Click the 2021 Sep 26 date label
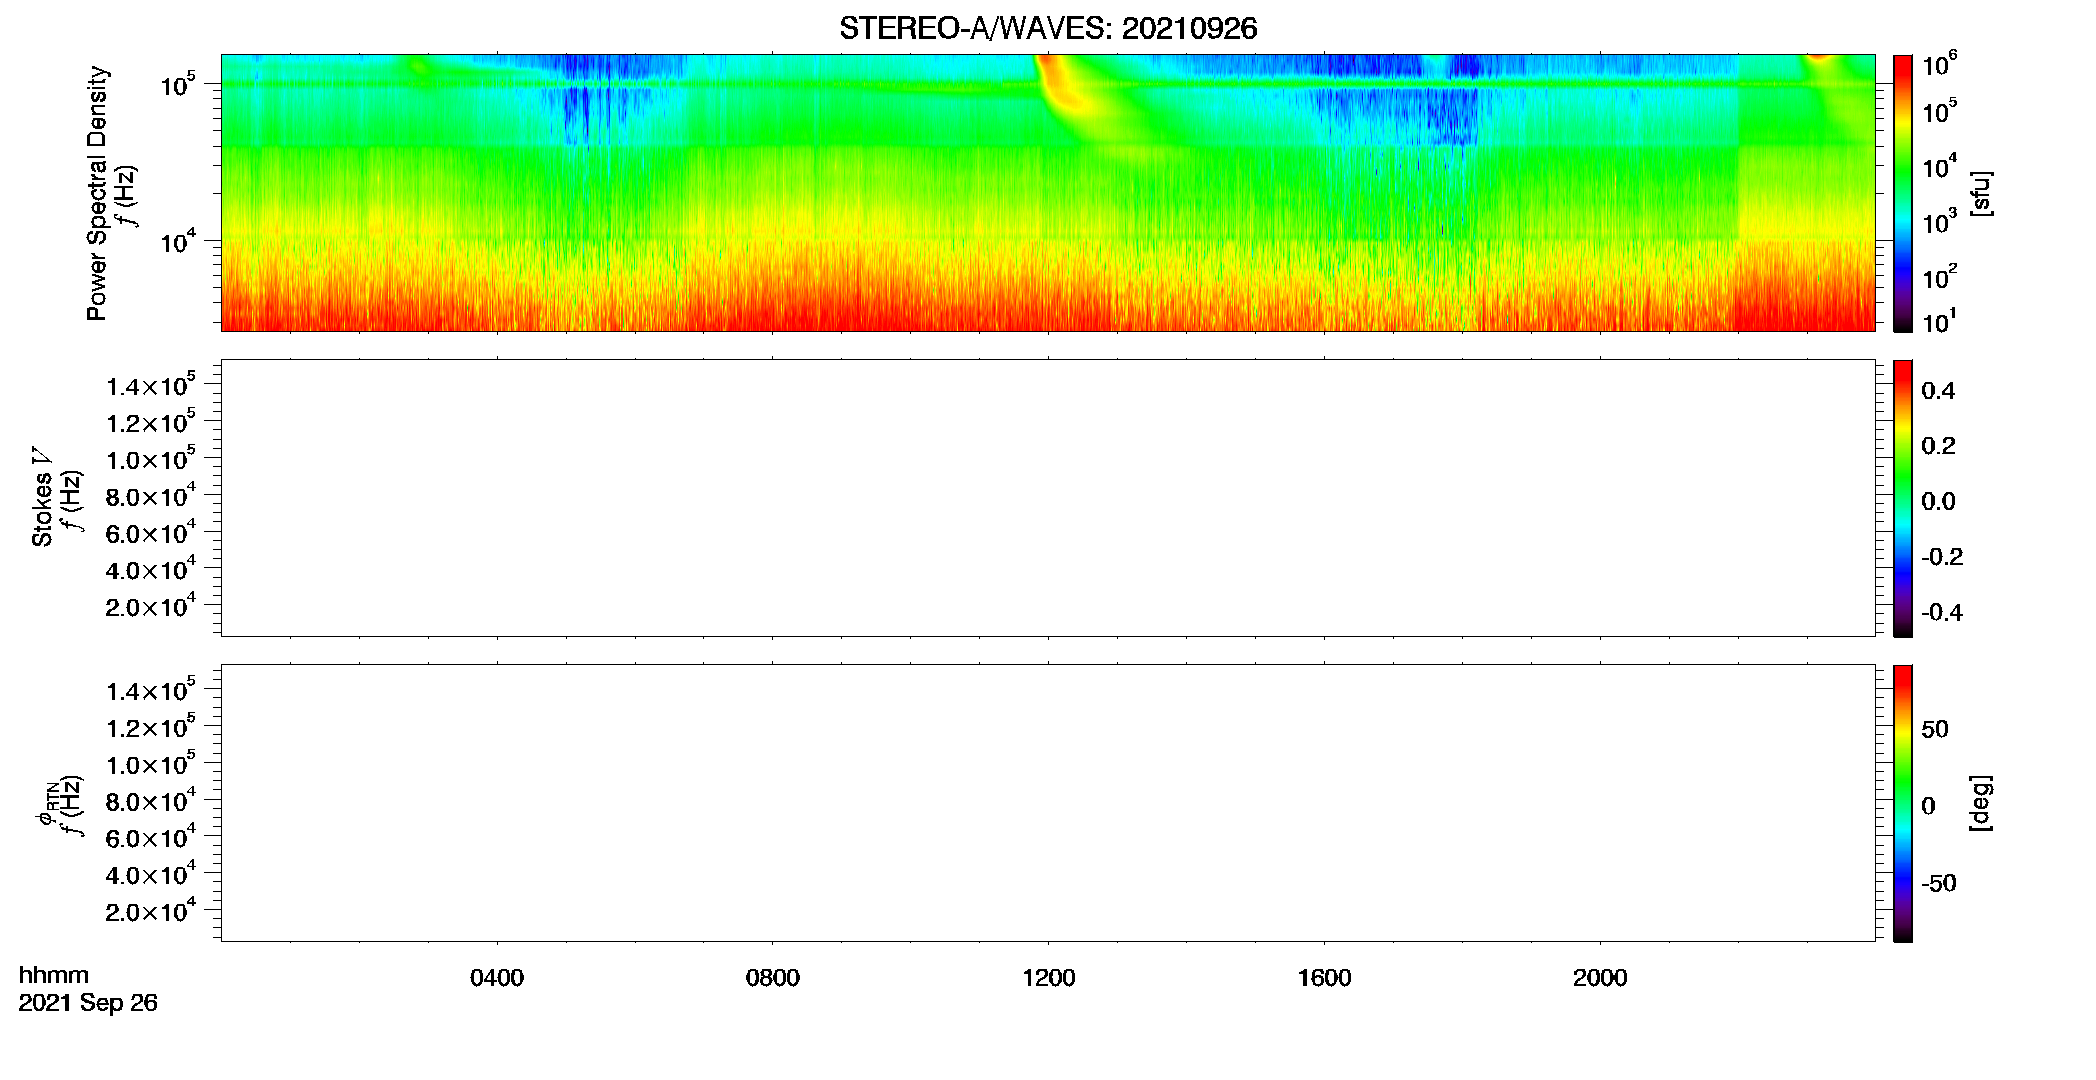Screen dimensions: 2096x1080 pyautogui.click(x=88, y=1003)
